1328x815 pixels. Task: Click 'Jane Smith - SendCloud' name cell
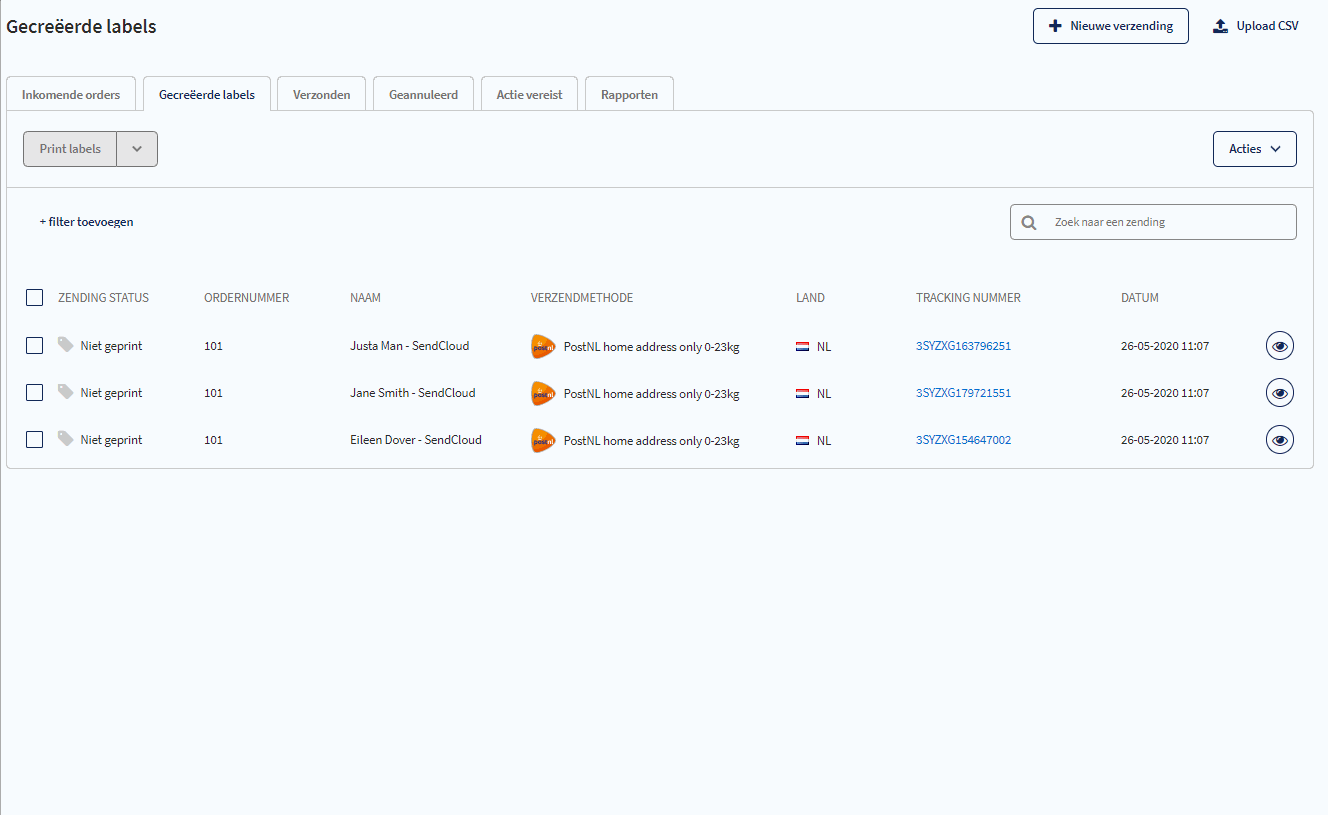[x=413, y=393]
